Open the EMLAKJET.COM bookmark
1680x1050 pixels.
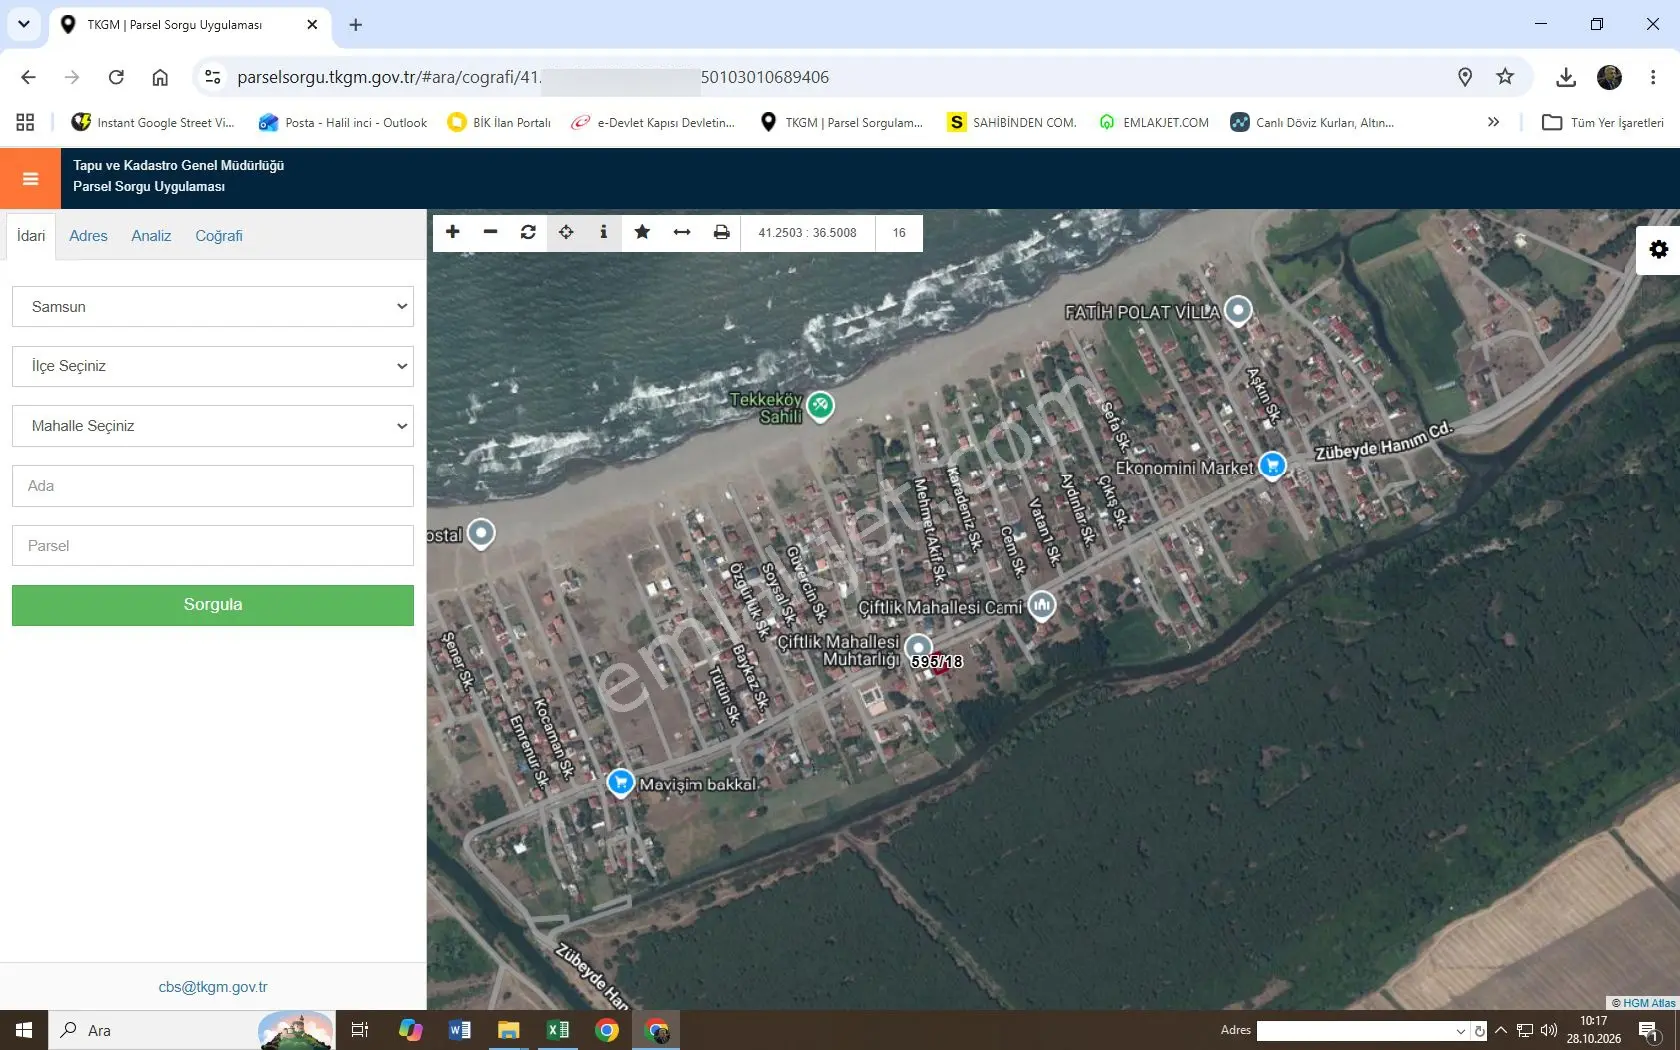click(x=1154, y=122)
